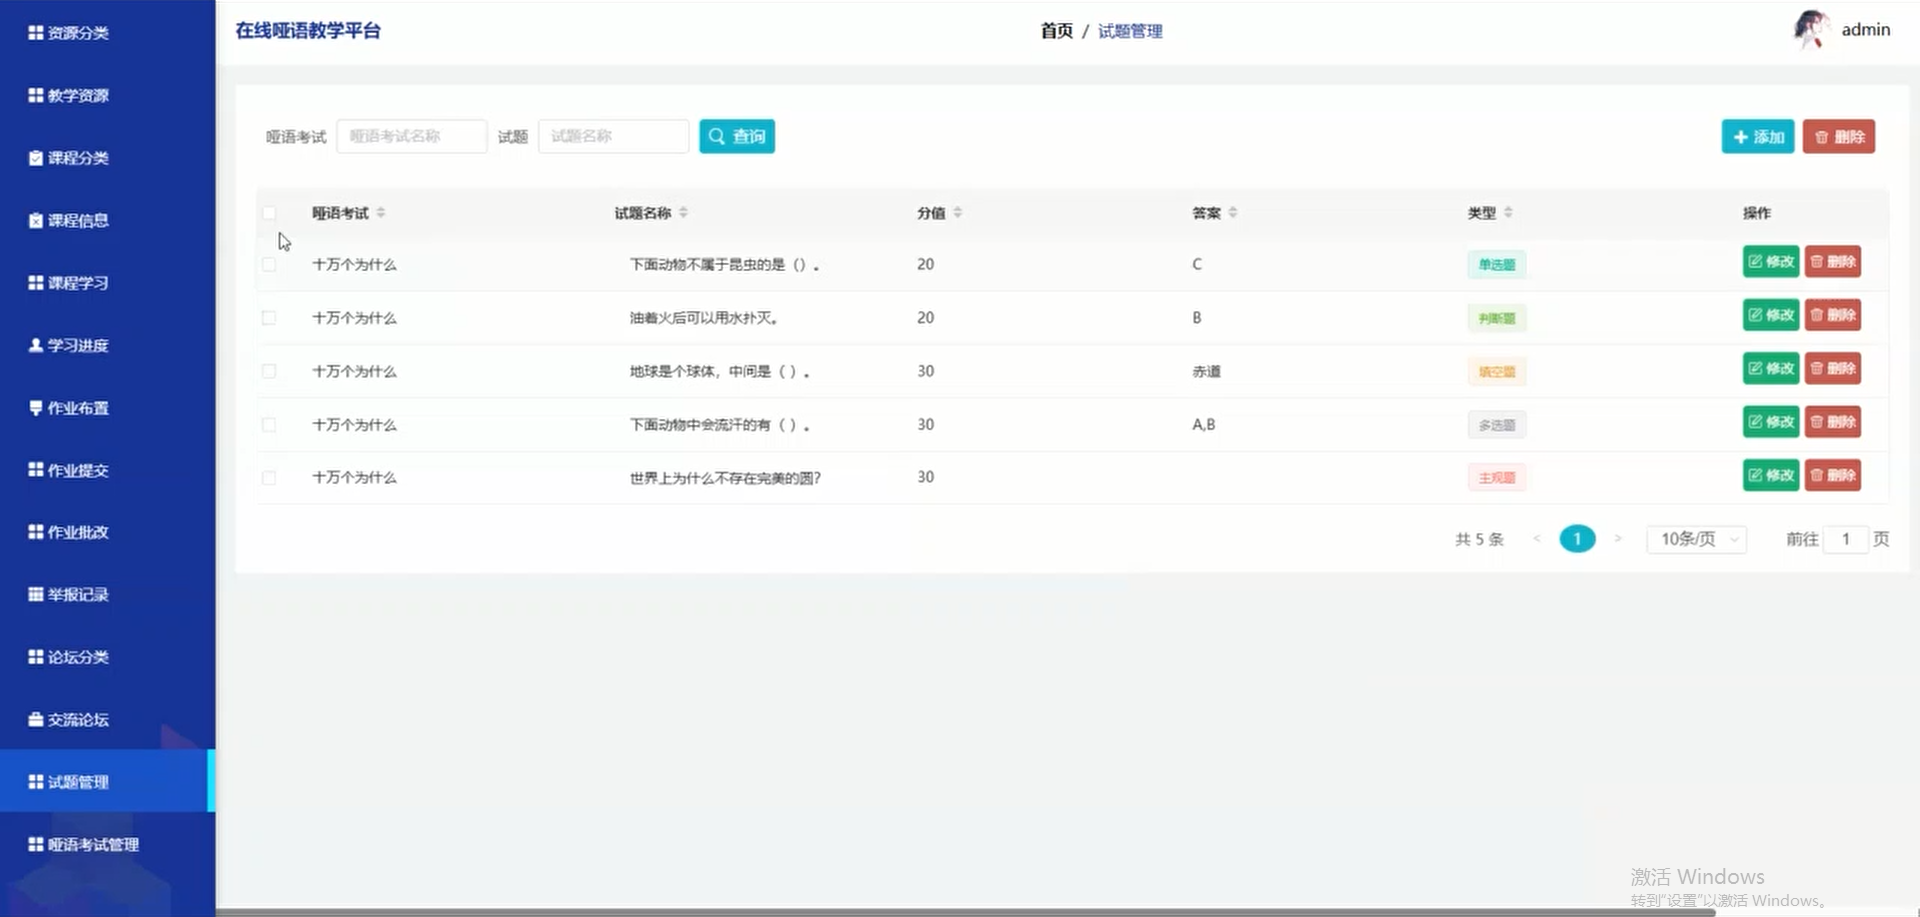Click the 查询 search button
Image resolution: width=1920 pixels, height=917 pixels.
click(x=737, y=136)
